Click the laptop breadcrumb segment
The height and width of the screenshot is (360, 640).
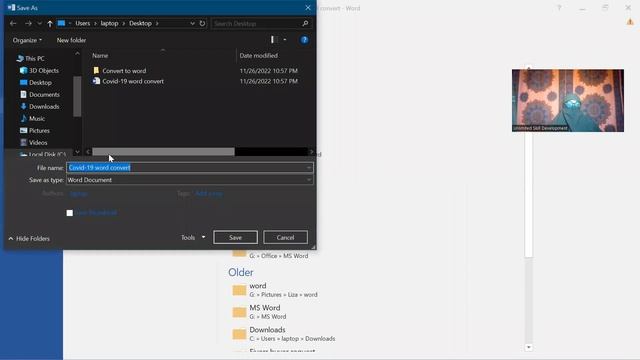pyautogui.click(x=109, y=23)
